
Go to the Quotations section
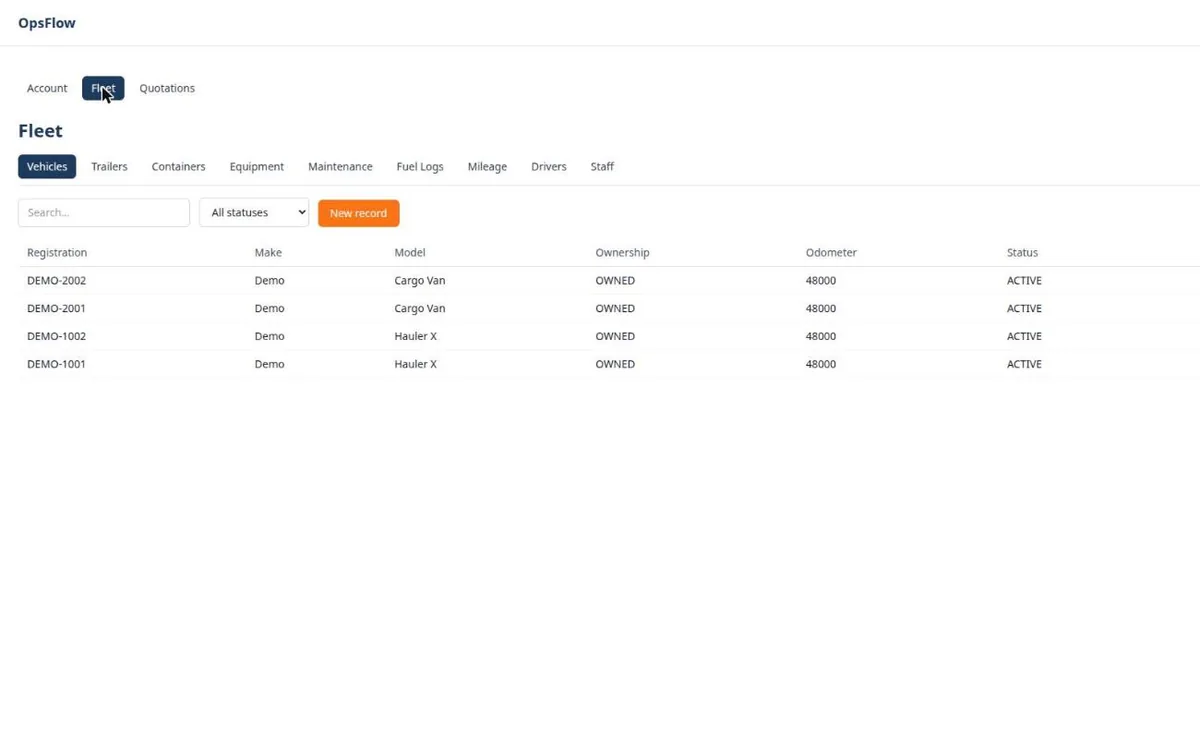[x=167, y=88]
